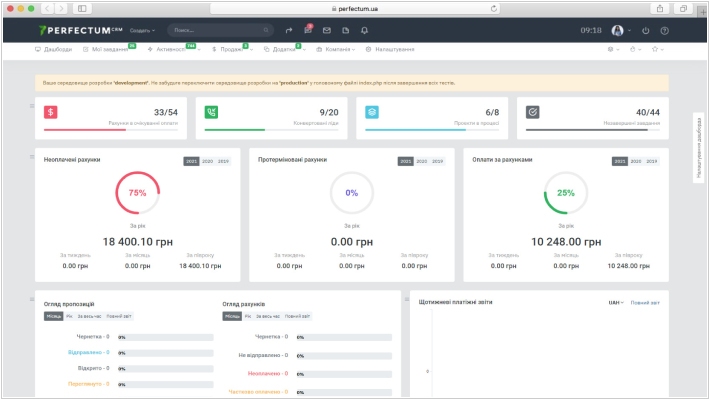
Task: Expand the Компанія menu
Action: [336, 49]
